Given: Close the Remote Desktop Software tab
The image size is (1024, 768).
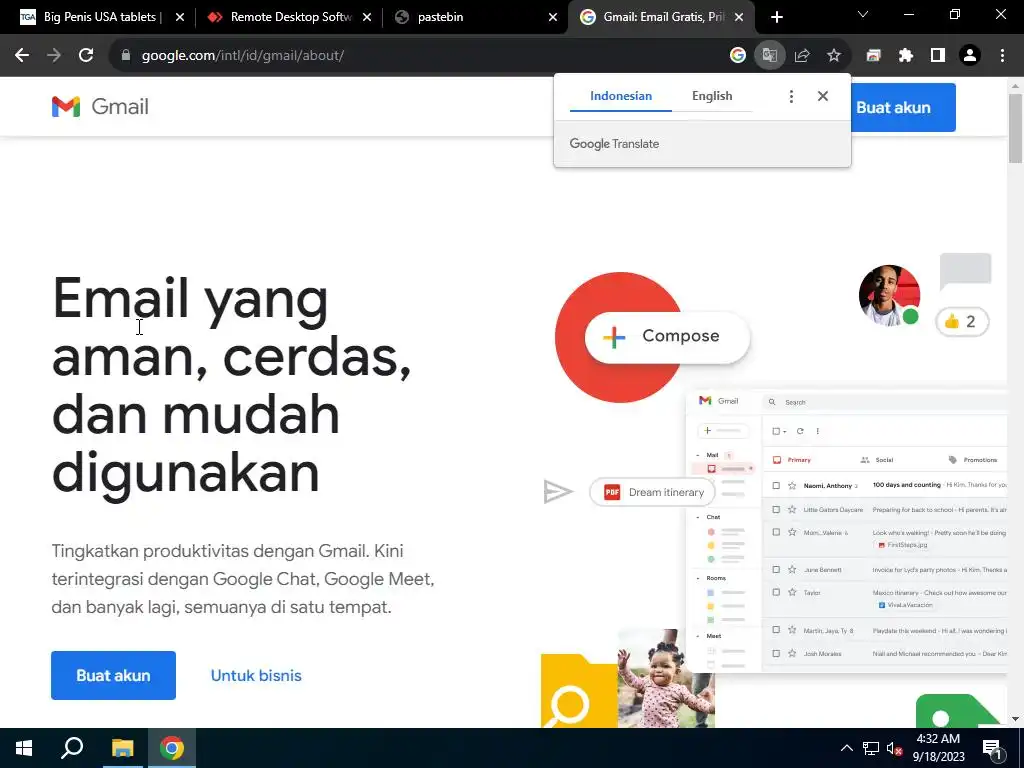Looking at the screenshot, I should tap(367, 17).
